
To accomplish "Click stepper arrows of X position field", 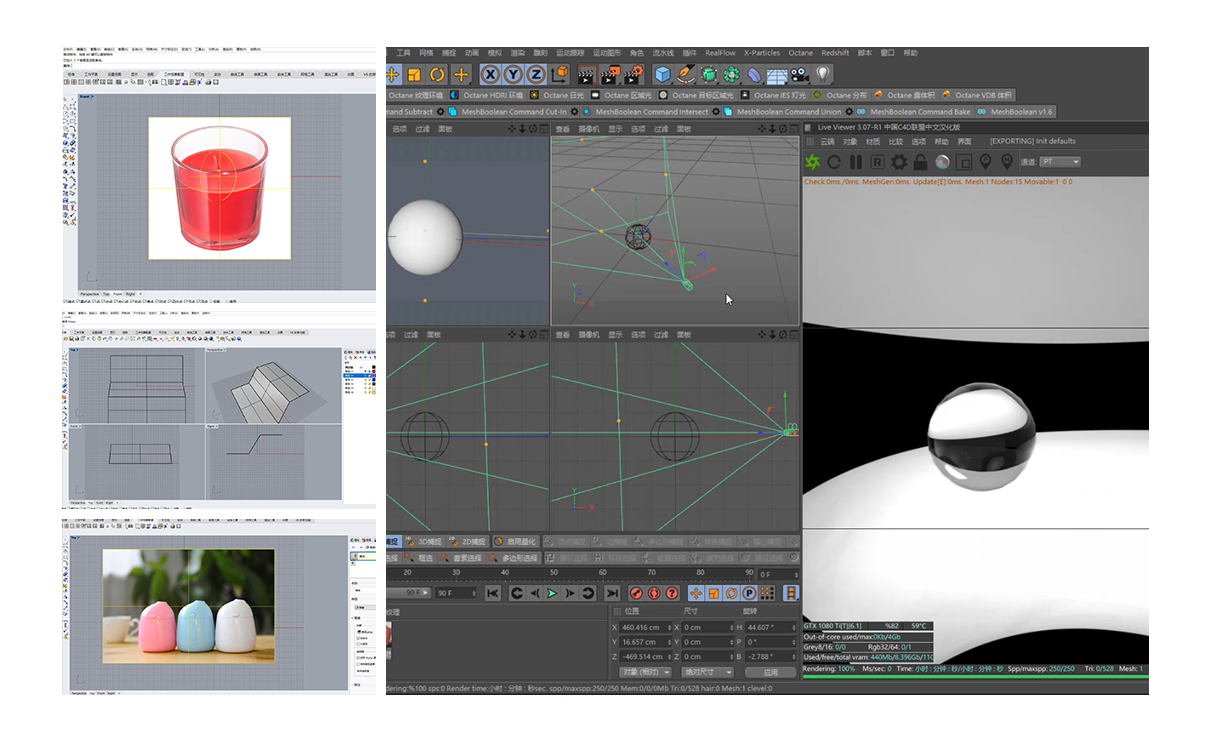I will pyautogui.click(x=669, y=627).
